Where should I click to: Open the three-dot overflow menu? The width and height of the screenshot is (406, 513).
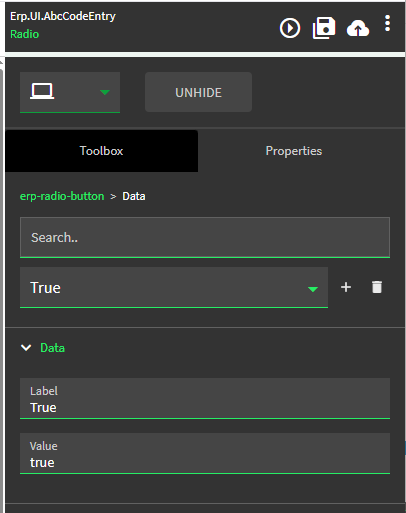click(387, 23)
